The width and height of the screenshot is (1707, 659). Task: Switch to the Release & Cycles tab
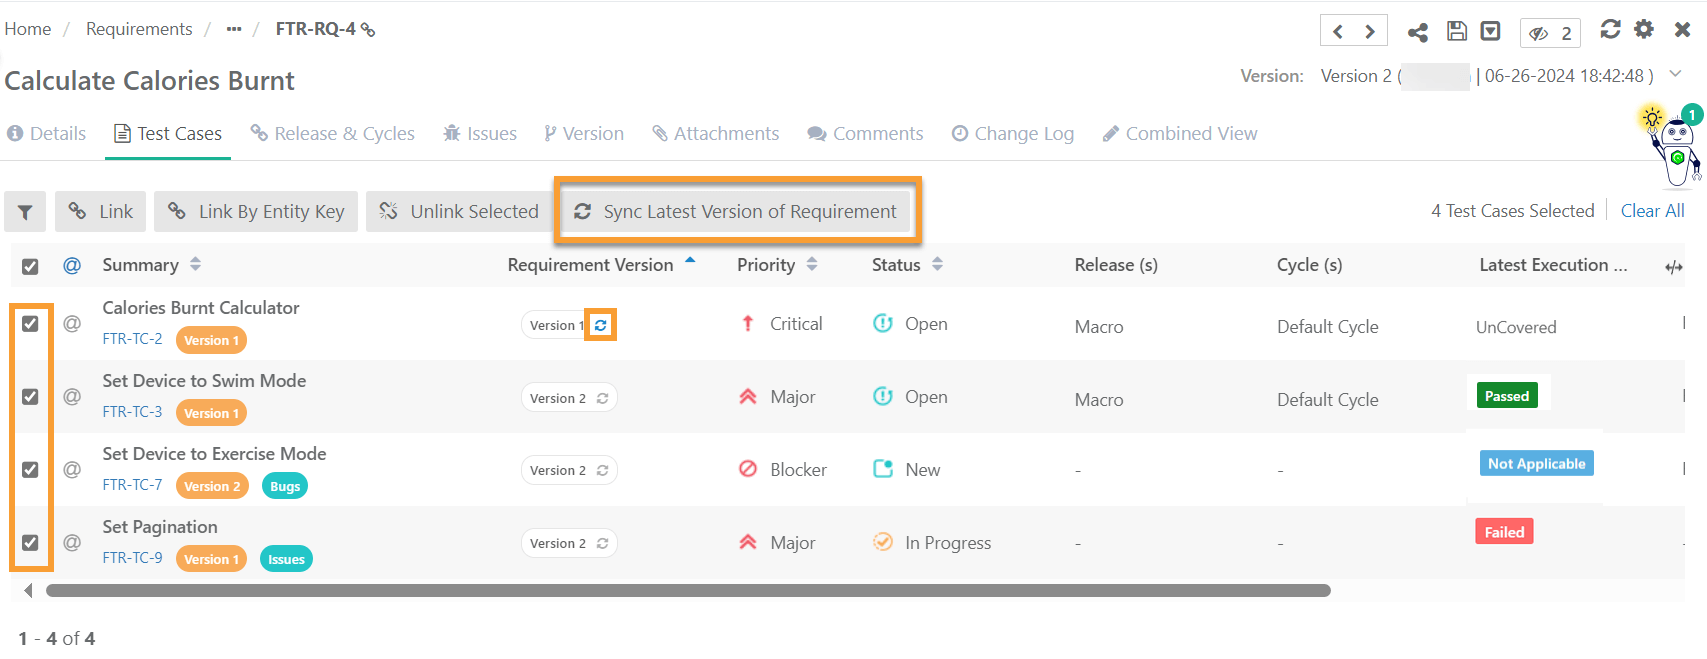[x=333, y=134]
